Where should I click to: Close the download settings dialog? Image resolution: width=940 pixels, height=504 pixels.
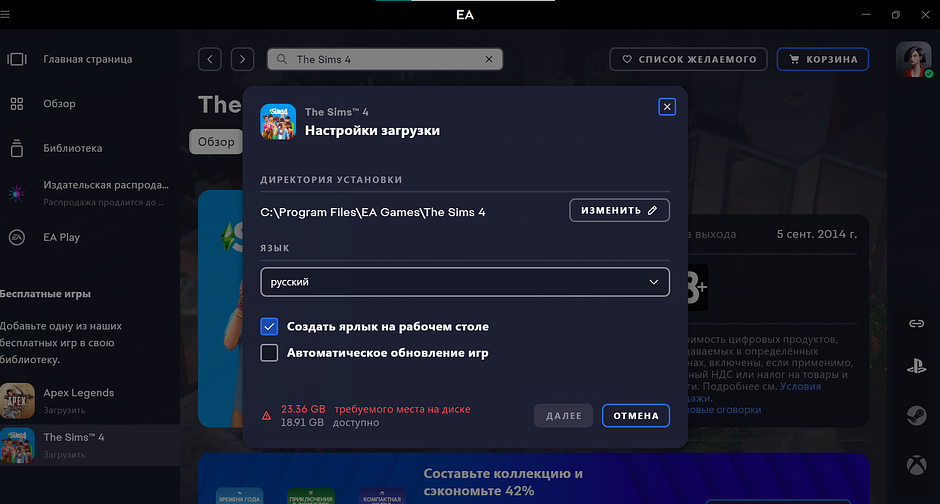click(667, 107)
